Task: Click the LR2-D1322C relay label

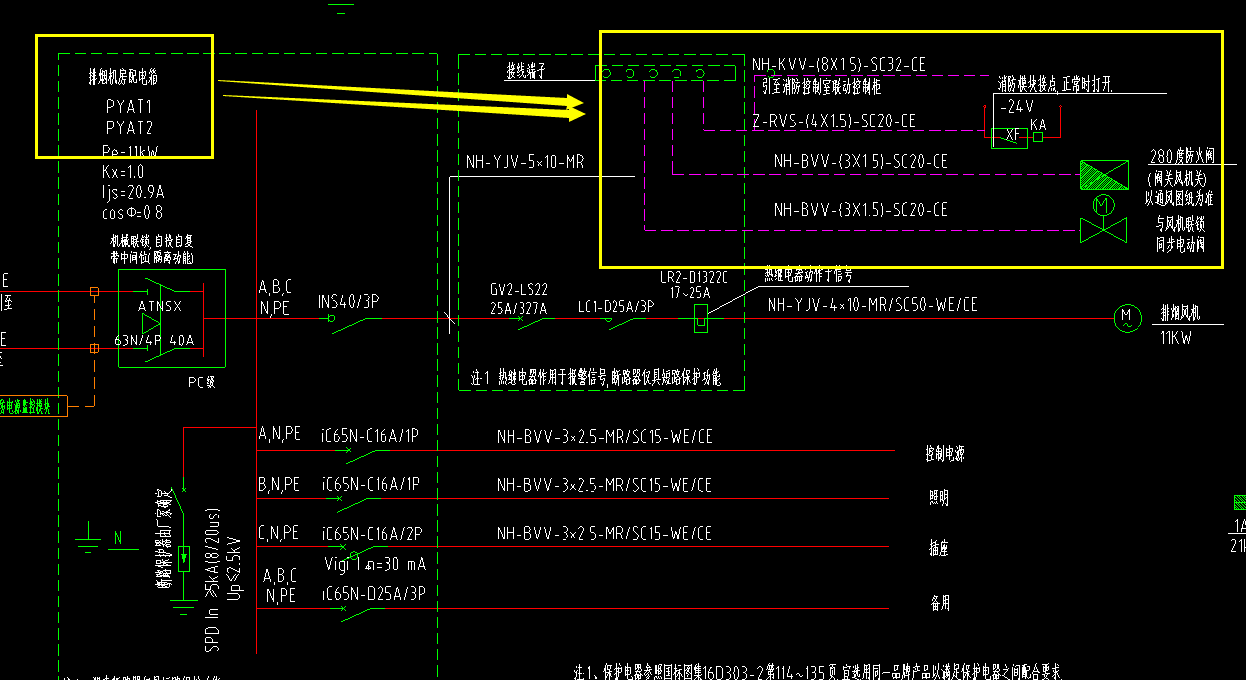Action: pos(694,275)
